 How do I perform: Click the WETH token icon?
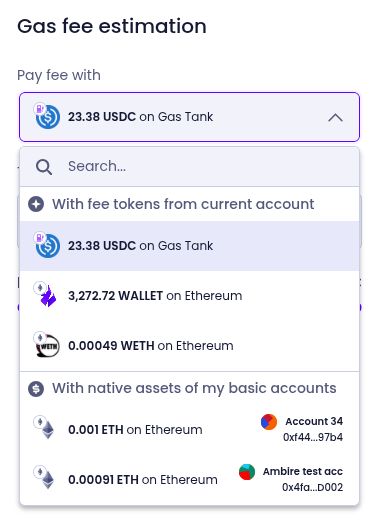[x=48, y=346]
